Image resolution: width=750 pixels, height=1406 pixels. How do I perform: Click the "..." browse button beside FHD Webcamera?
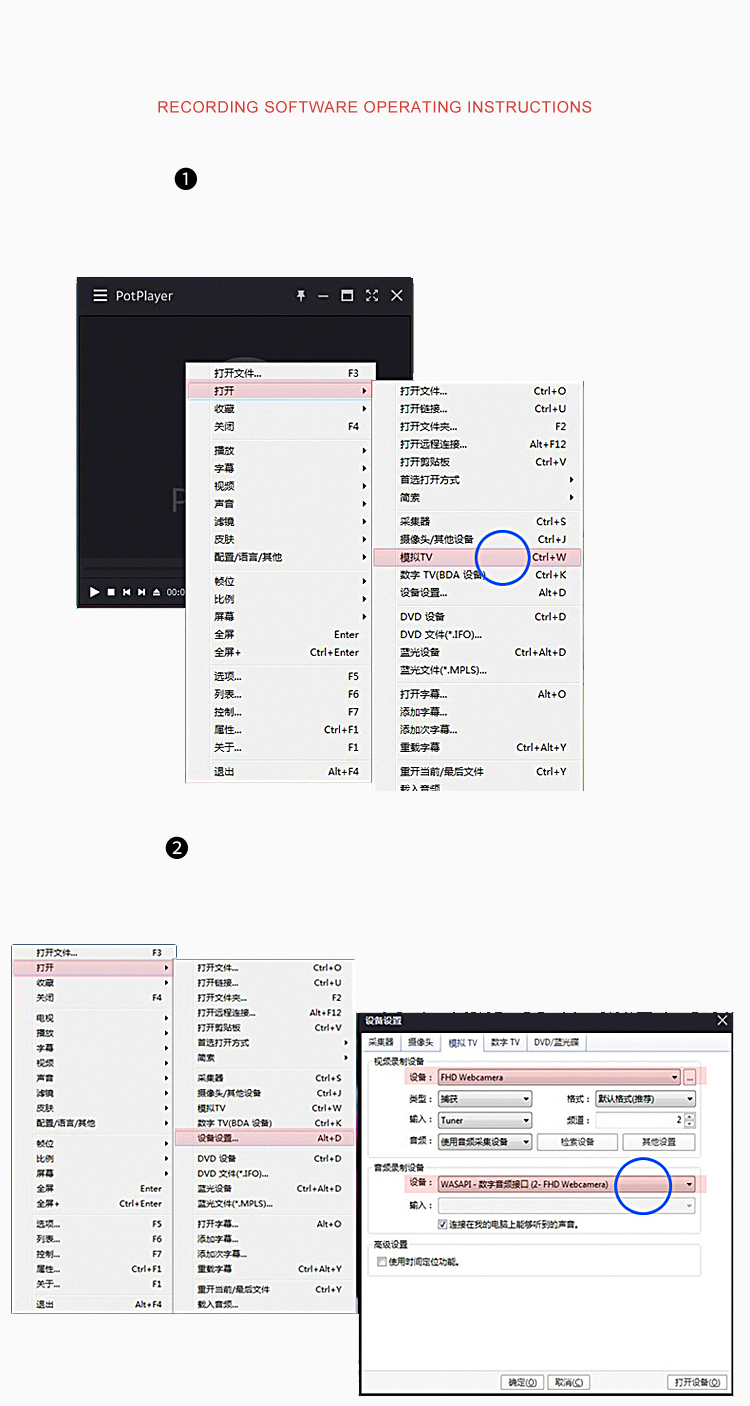(x=689, y=1077)
